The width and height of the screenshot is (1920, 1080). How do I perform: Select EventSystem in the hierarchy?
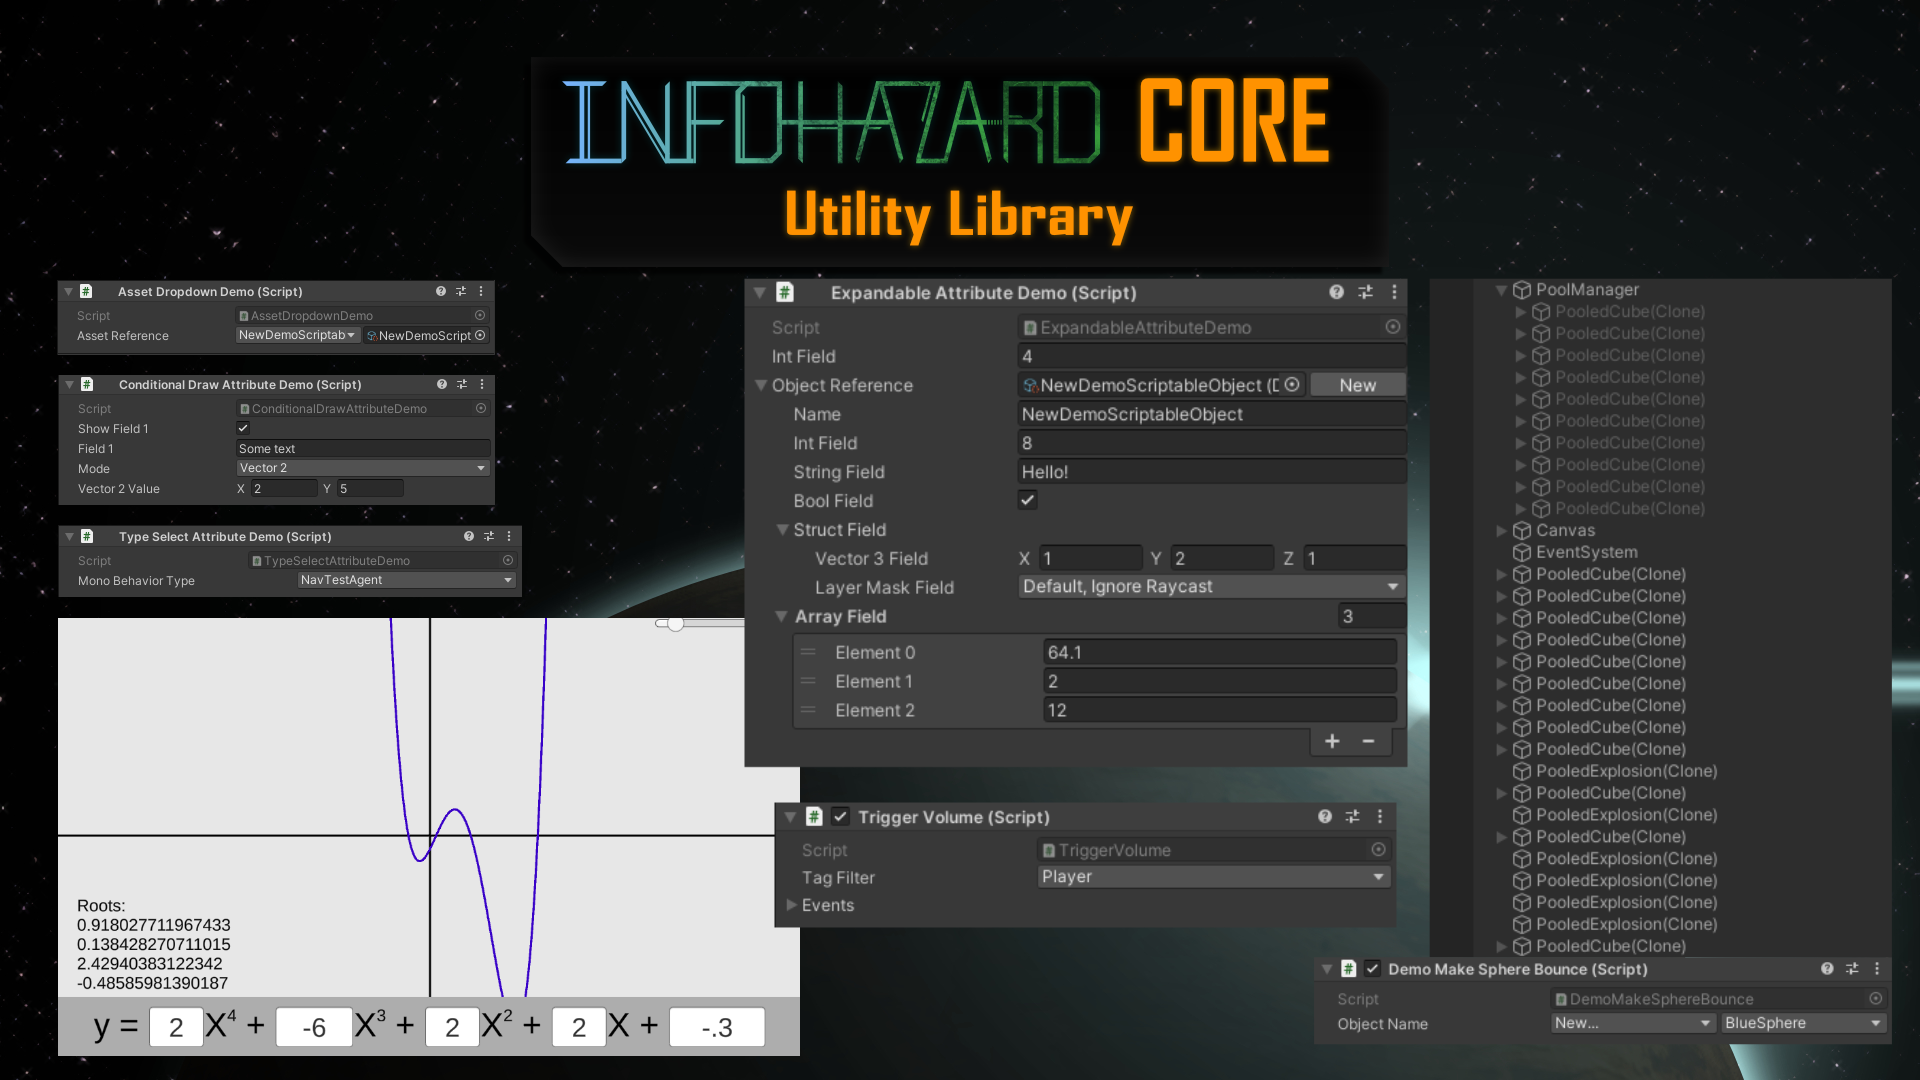[x=1586, y=552]
